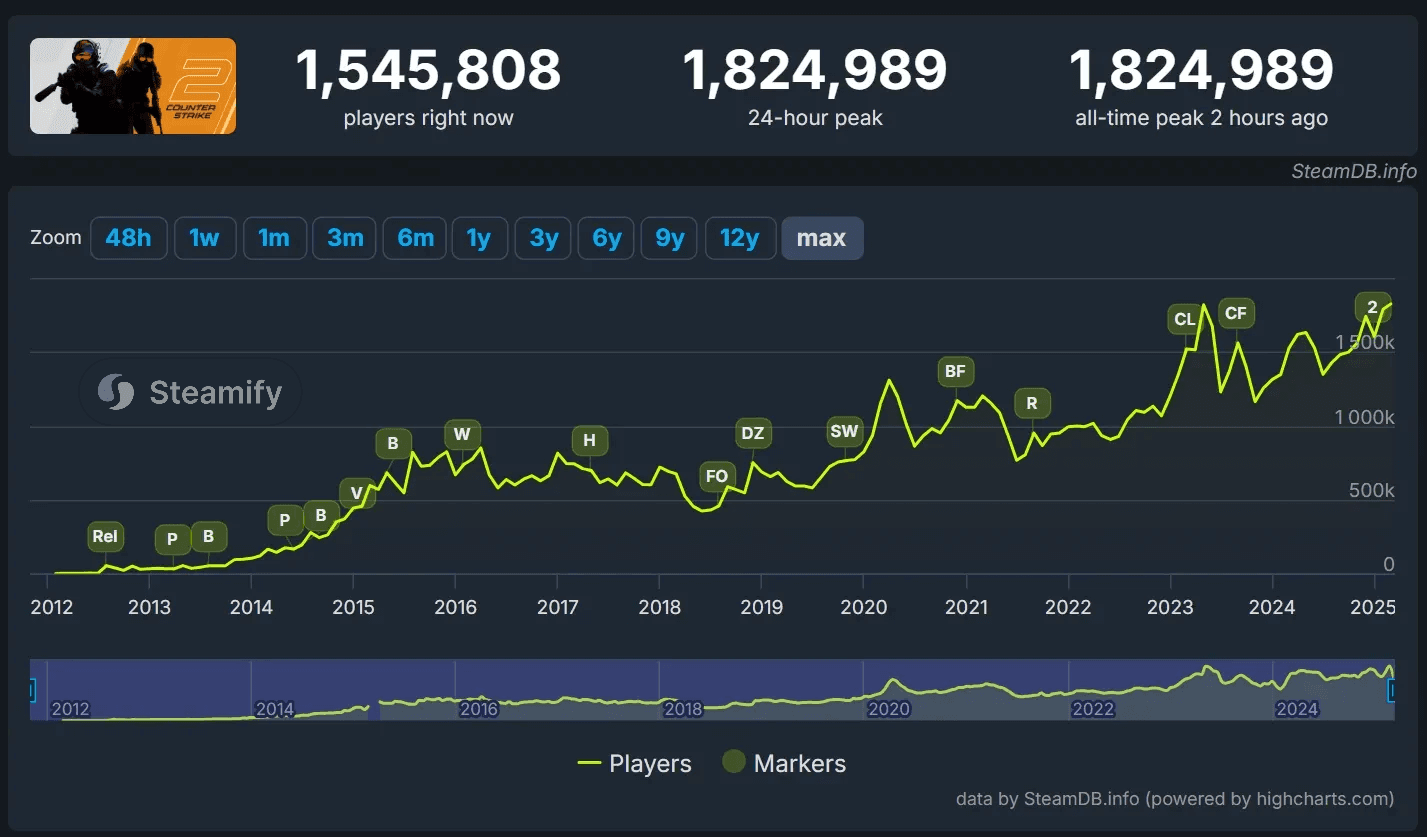
Task: Click the 'W' marker near 2016
Action: pos(462,434)
